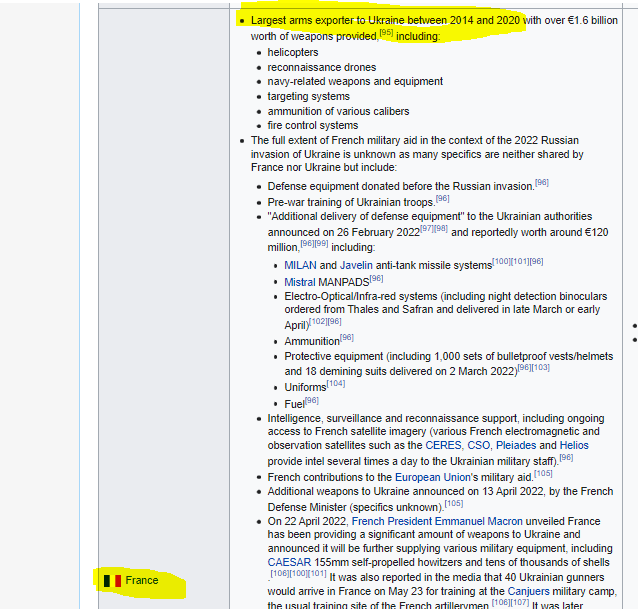Open citation 102 after late March delivery
Image resolution: width=638 pixels, height=609 pixels.
tap(319, 321)
